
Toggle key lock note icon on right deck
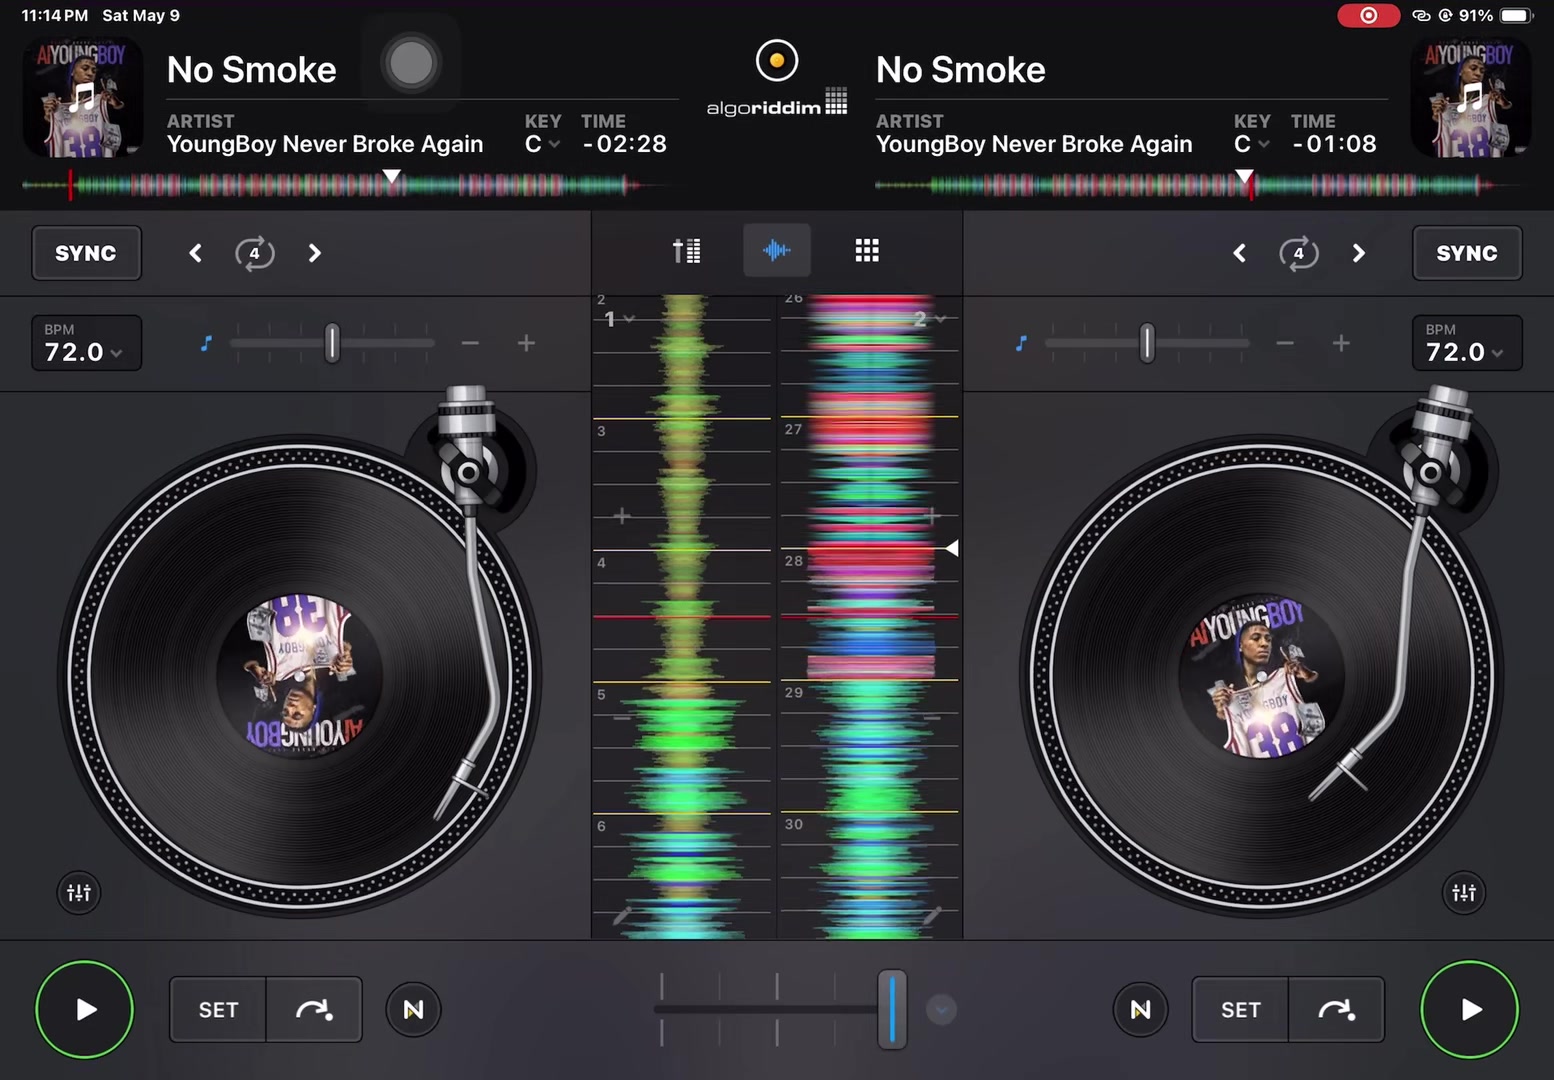(x=1021, y=343)
